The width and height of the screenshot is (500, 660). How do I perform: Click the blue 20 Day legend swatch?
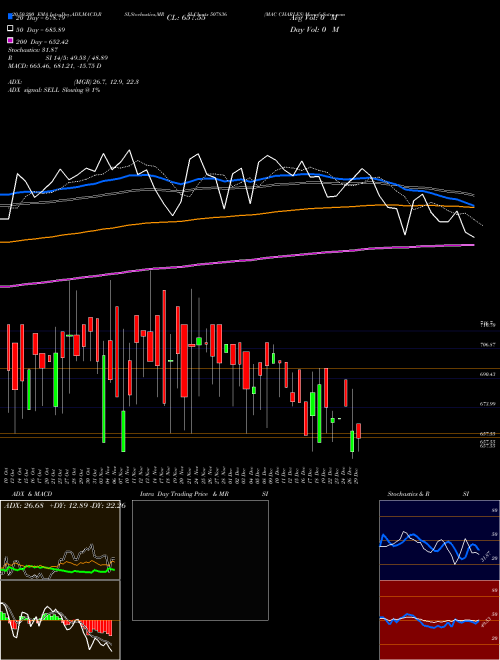pyautogui.click(x=11, y=17)
